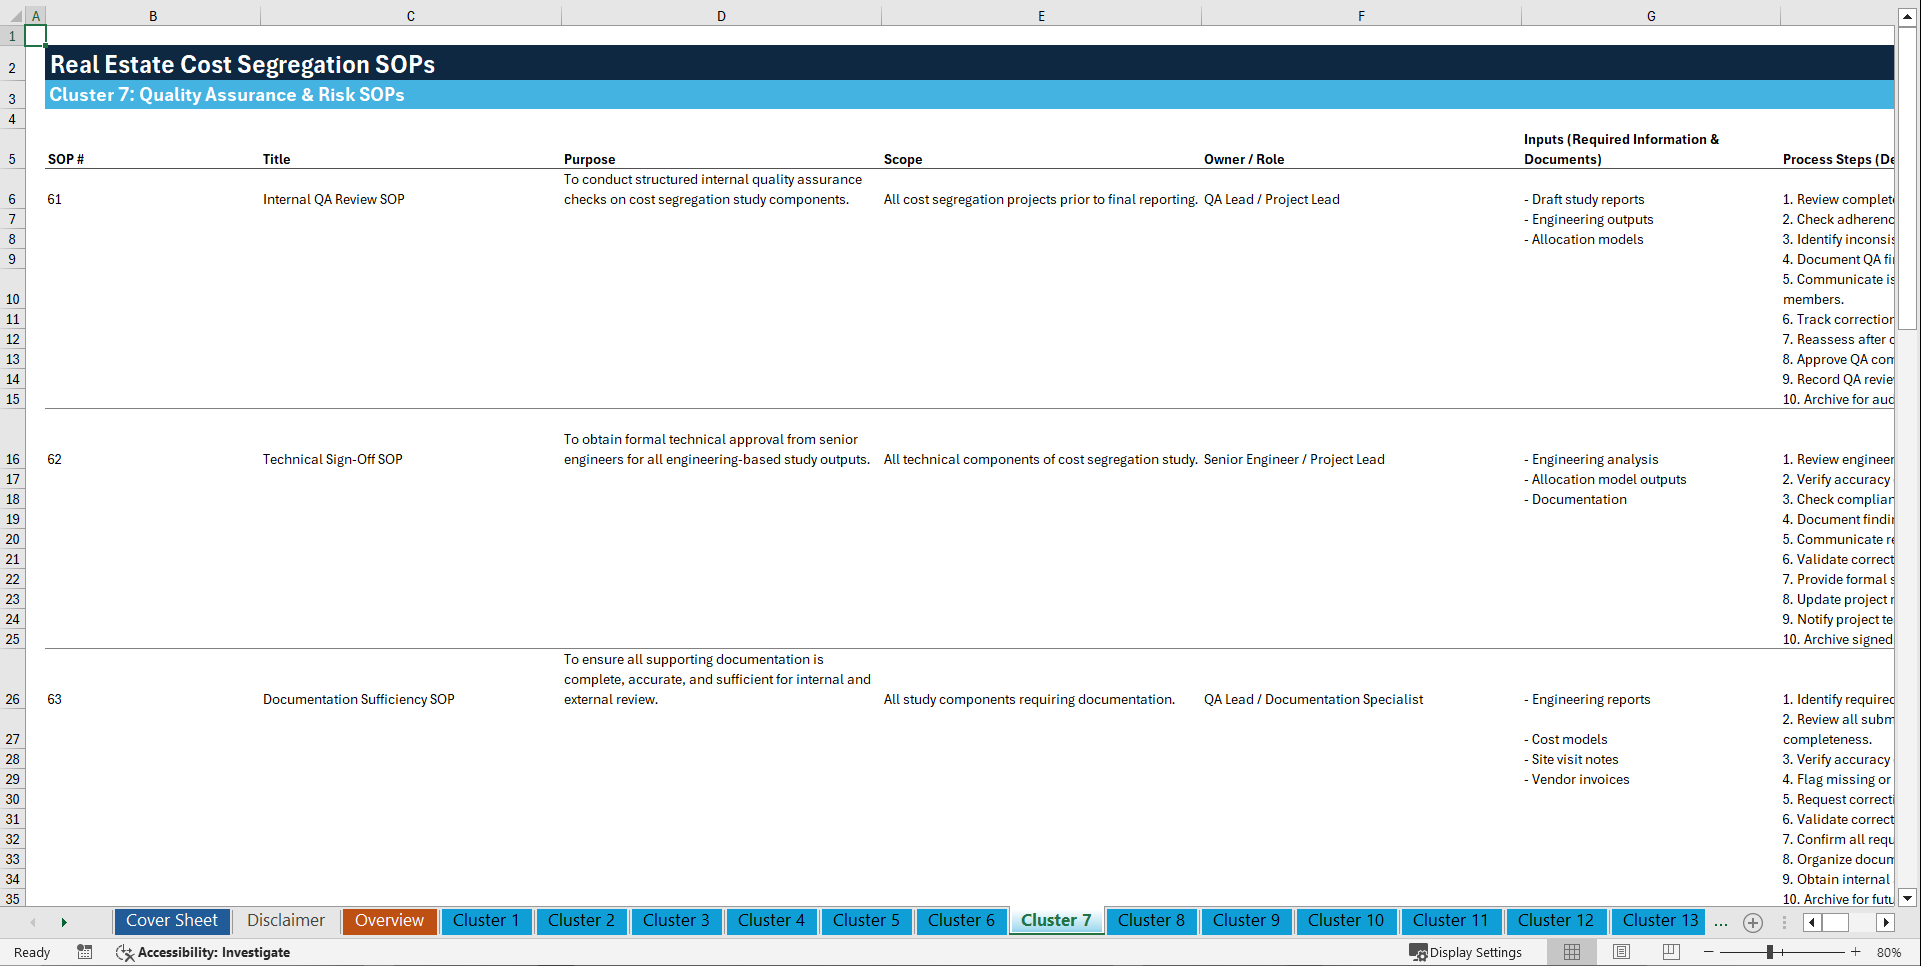The image size is (1921, 966).
Task: Click the zoom slider handle
Action: point(1768,952)
